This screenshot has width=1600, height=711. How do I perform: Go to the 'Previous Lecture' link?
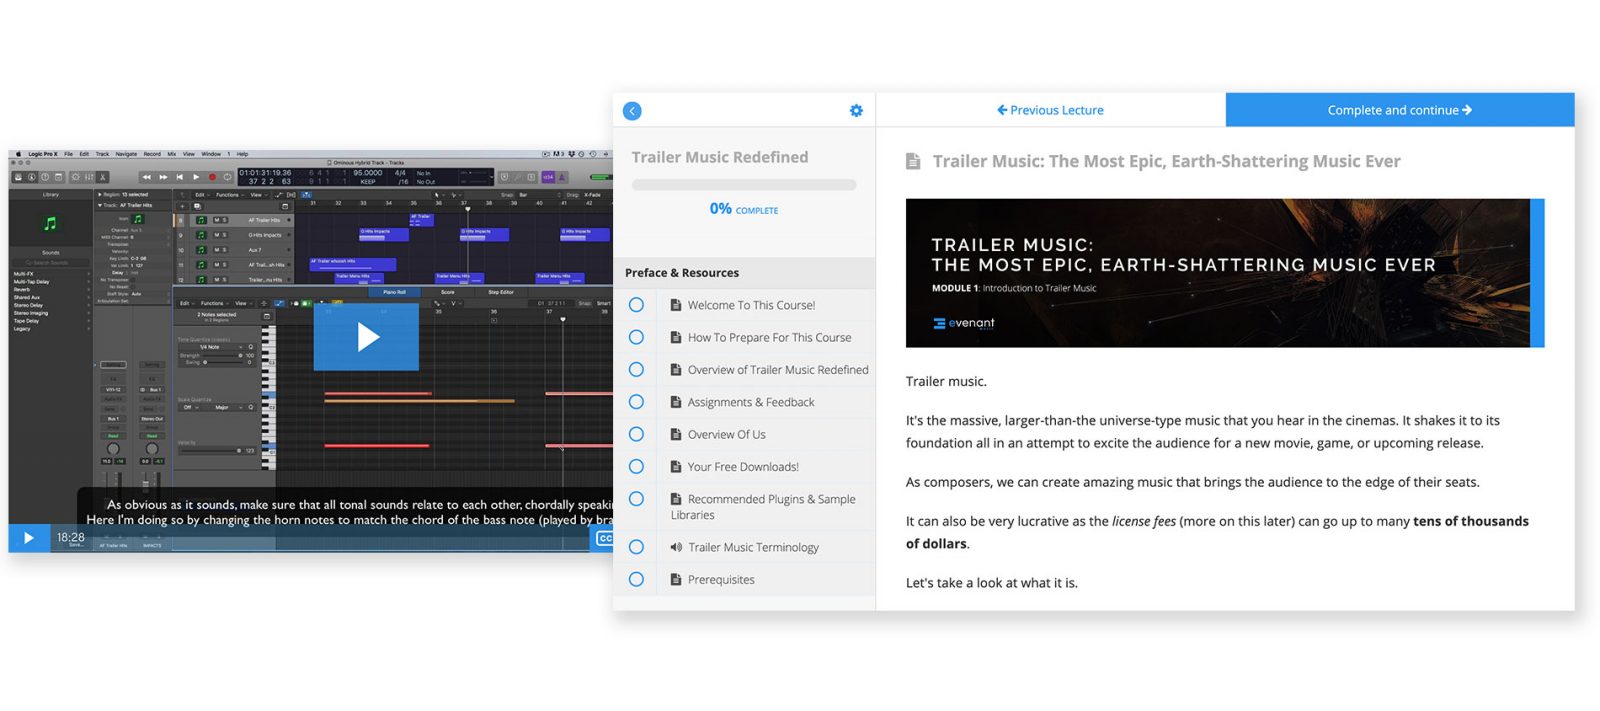[1050, 110]
